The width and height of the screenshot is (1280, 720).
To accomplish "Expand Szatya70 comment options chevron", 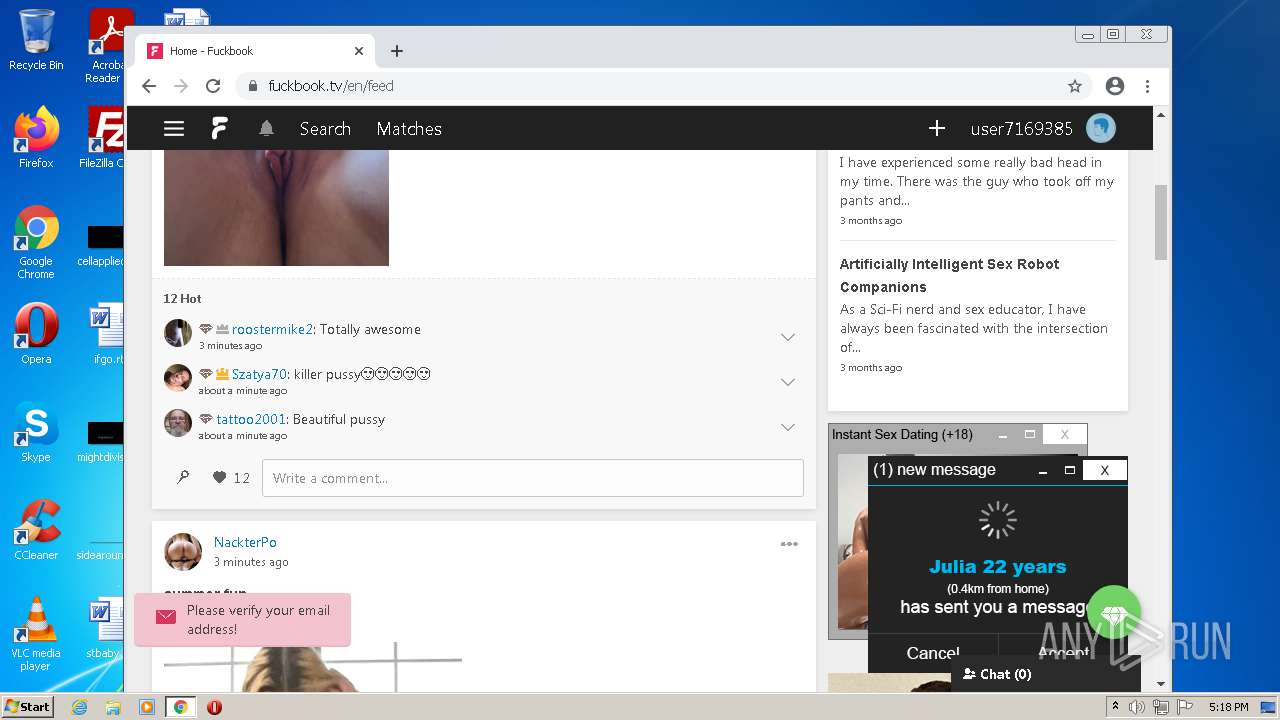I will tap(788, 382).
